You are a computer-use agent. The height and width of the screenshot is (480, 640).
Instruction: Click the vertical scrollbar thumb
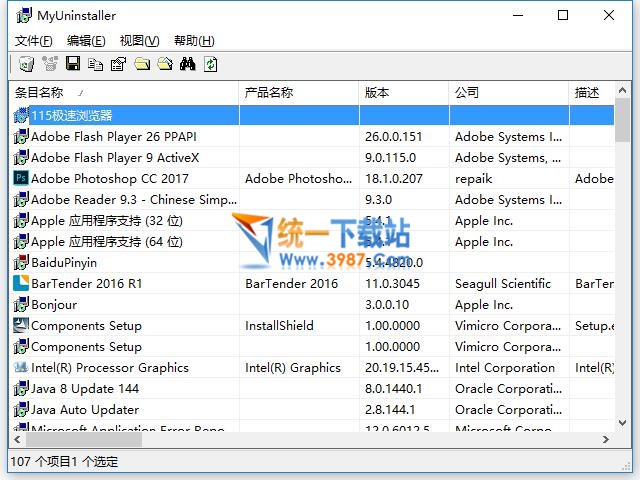pyautogui.click(x=622, y=120)
